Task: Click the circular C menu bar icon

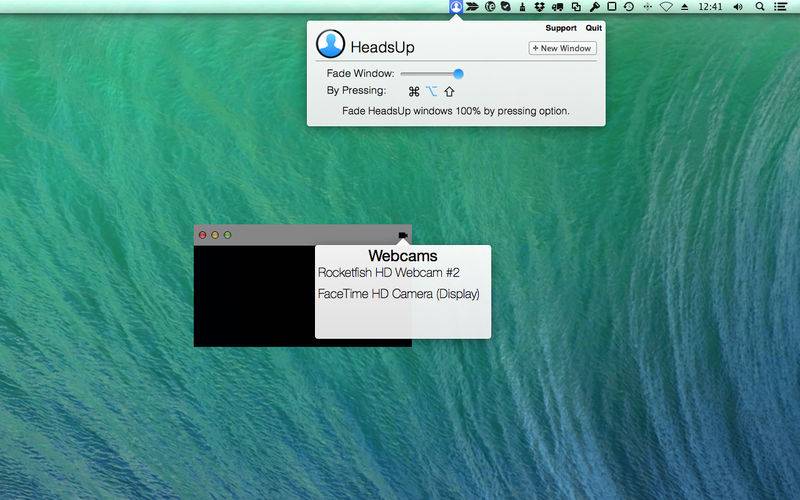Action: [490, 7]
